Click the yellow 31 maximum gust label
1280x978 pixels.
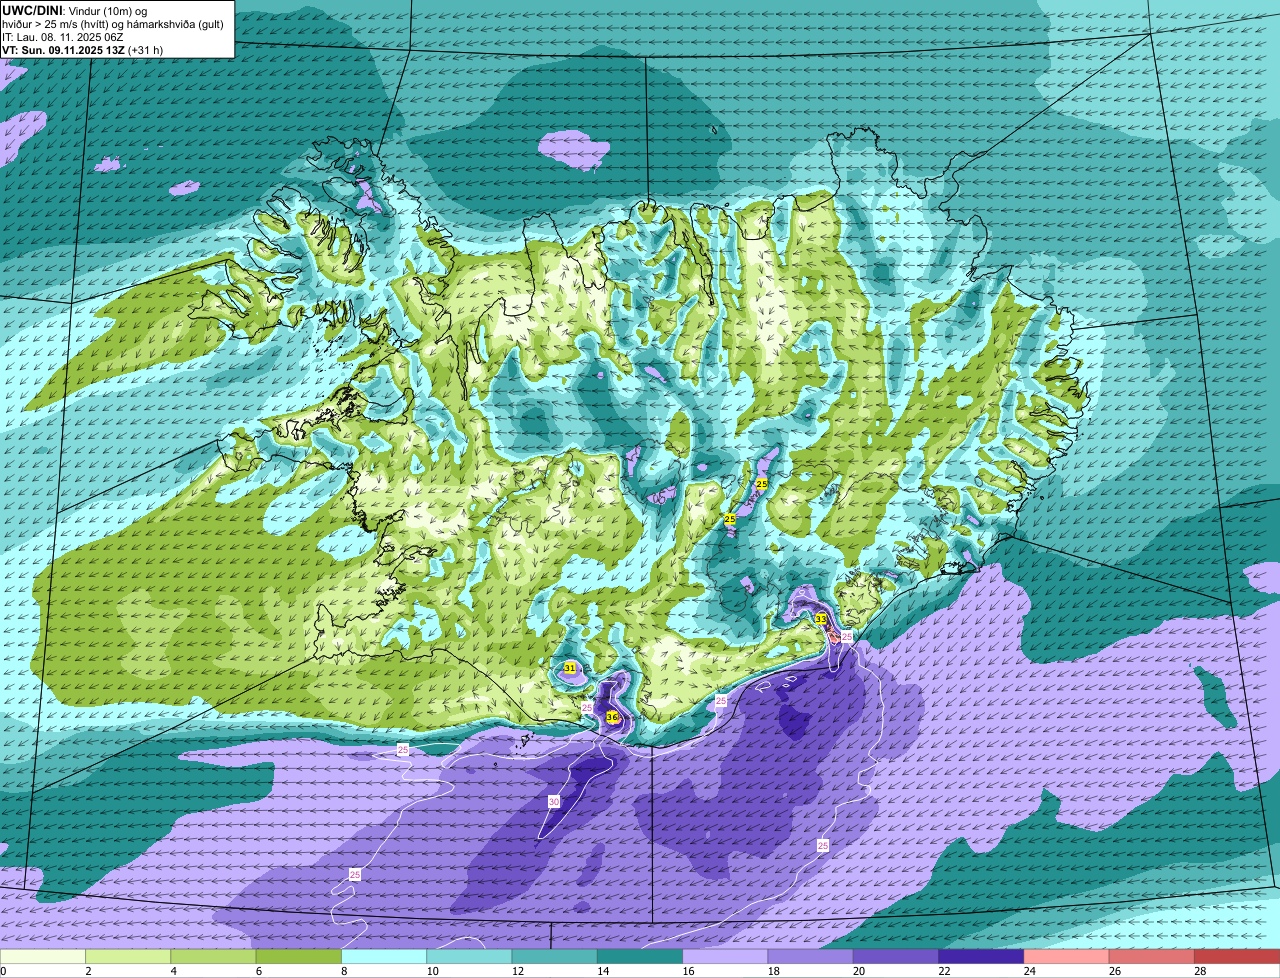(x=570, y=667)
